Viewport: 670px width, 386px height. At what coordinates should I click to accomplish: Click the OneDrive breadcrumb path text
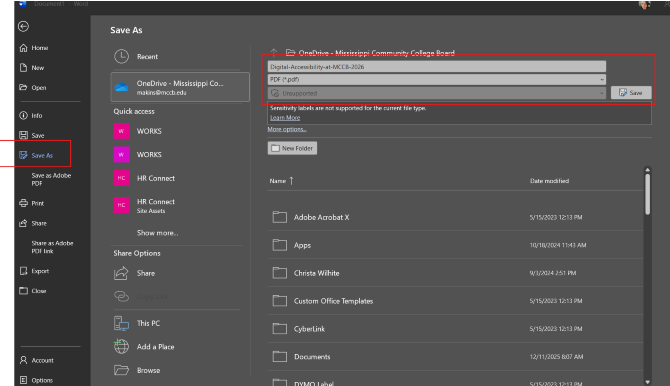(376, 53)
